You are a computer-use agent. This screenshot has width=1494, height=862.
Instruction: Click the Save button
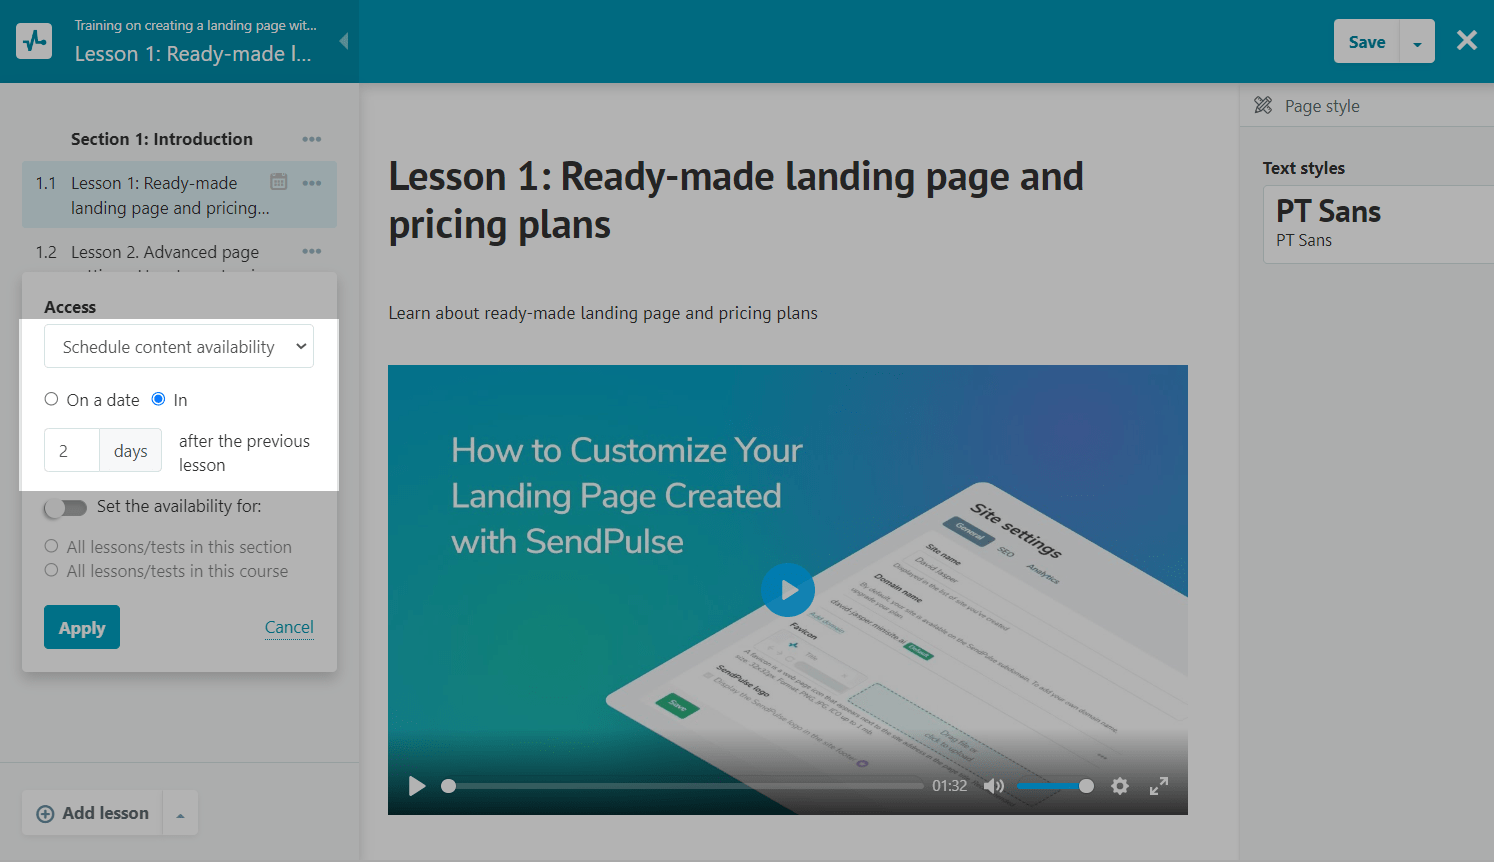(x=1366, y=42)
